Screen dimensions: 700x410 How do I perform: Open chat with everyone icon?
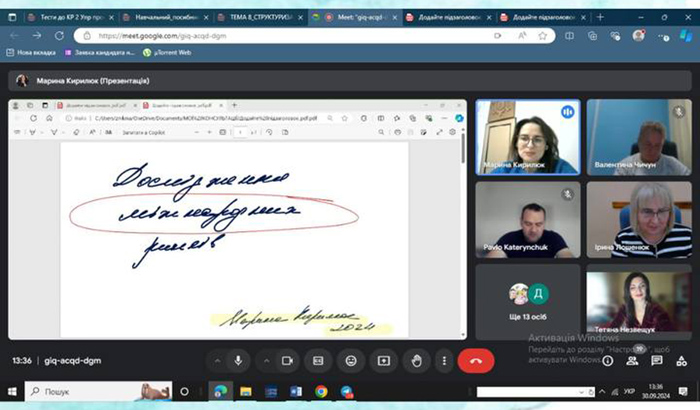coord(657,361)
